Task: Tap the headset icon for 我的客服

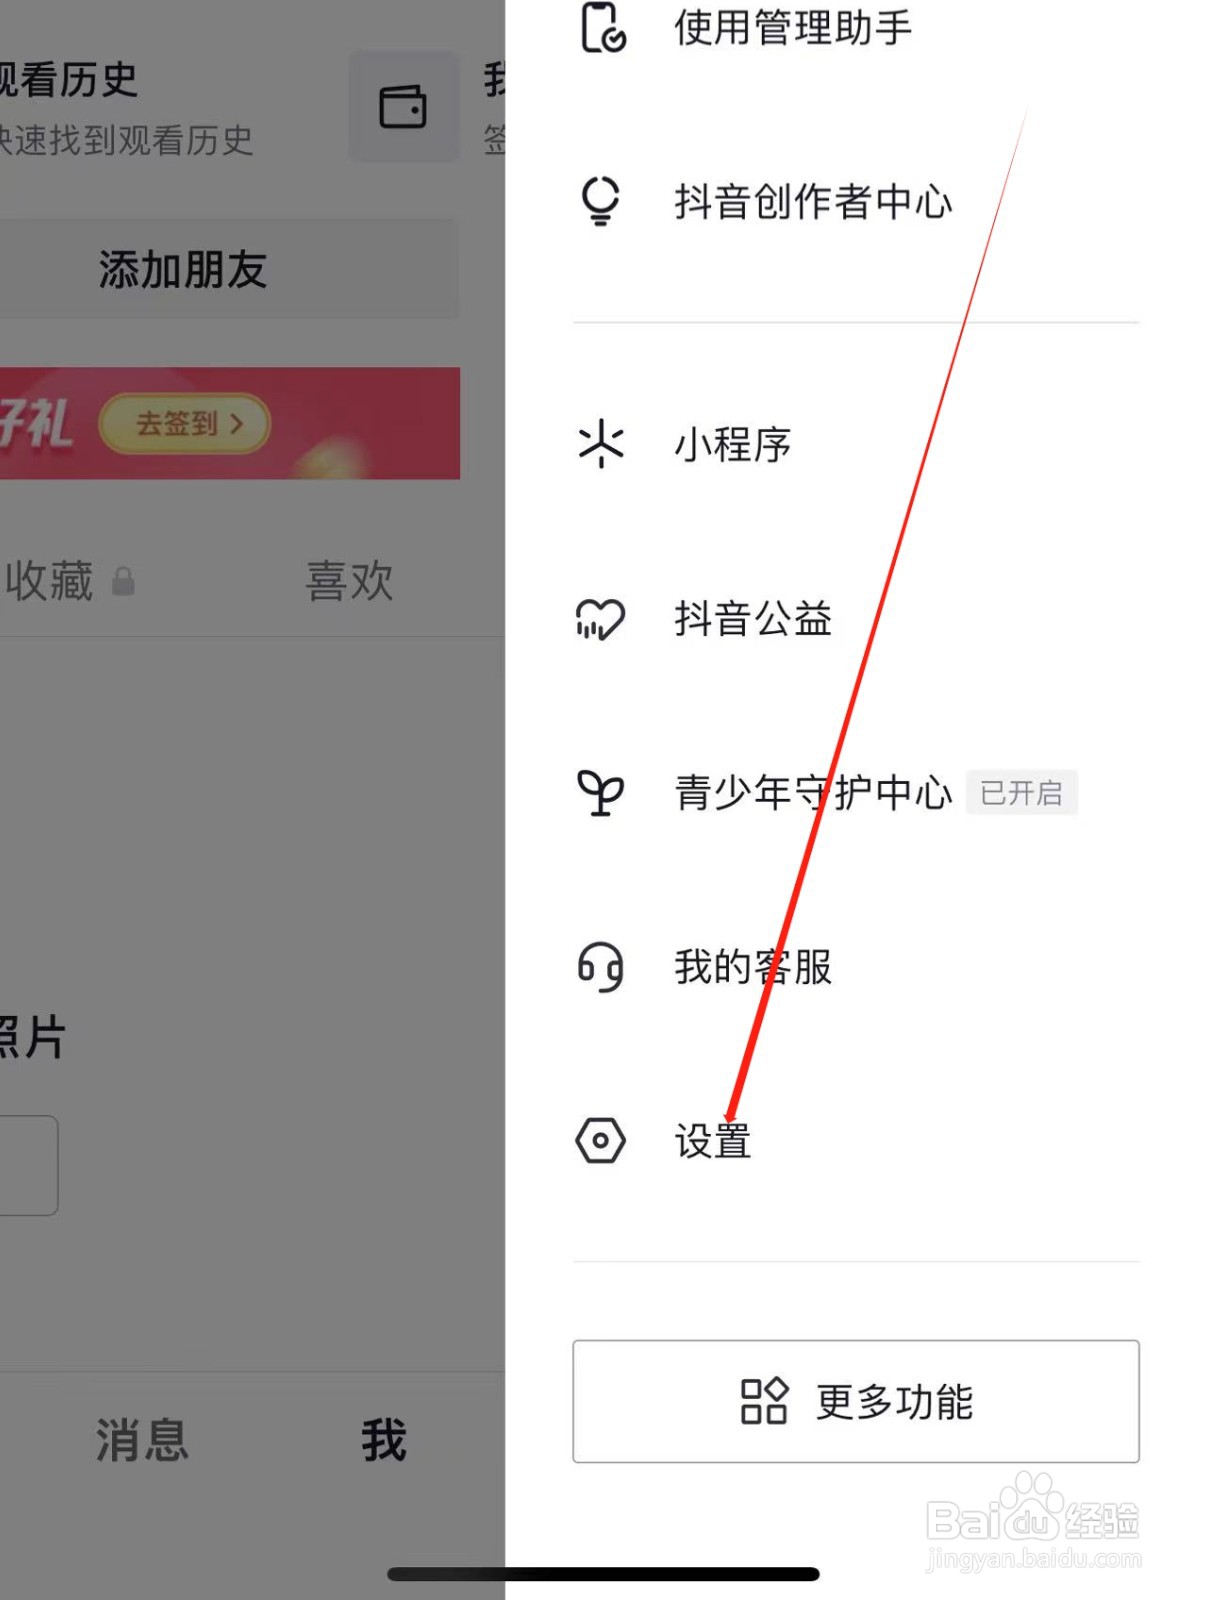Action: tap(600, 967)
